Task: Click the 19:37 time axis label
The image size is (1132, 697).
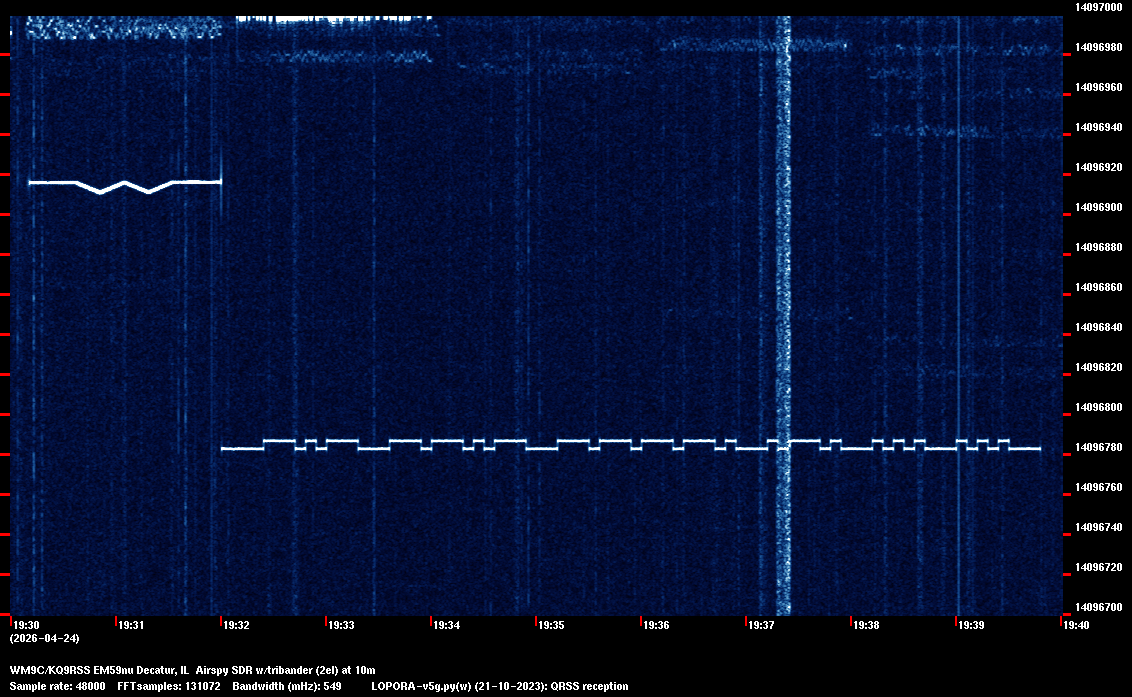Action: [761, 625]
